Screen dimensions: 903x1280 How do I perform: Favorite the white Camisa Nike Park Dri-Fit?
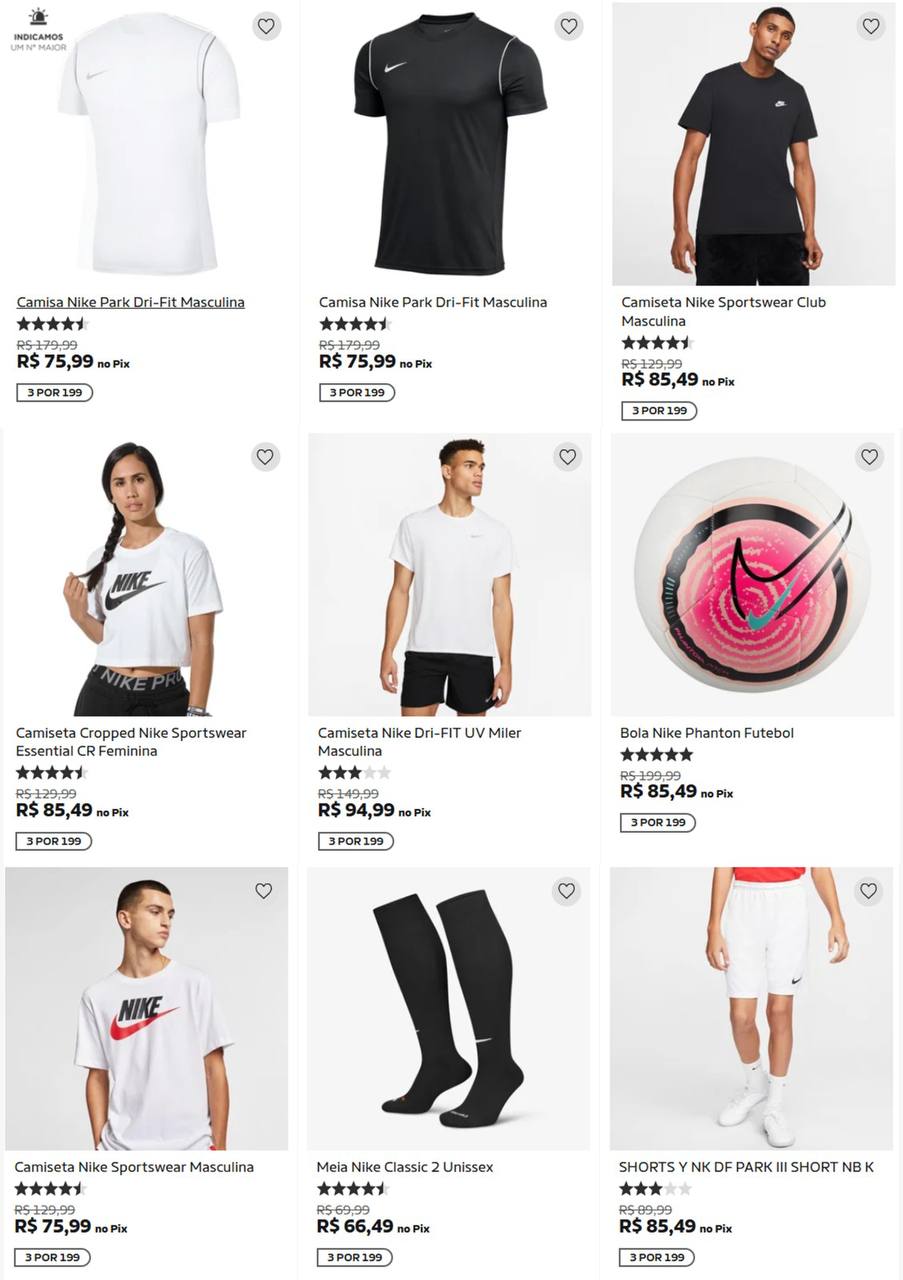266,27
